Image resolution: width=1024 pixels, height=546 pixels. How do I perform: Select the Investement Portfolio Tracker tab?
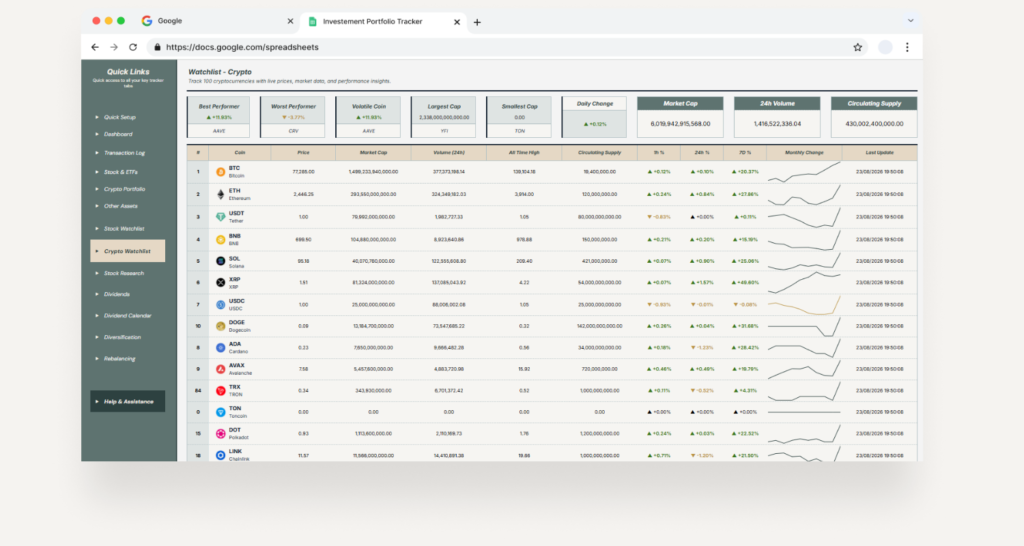(x=384, y=22)
